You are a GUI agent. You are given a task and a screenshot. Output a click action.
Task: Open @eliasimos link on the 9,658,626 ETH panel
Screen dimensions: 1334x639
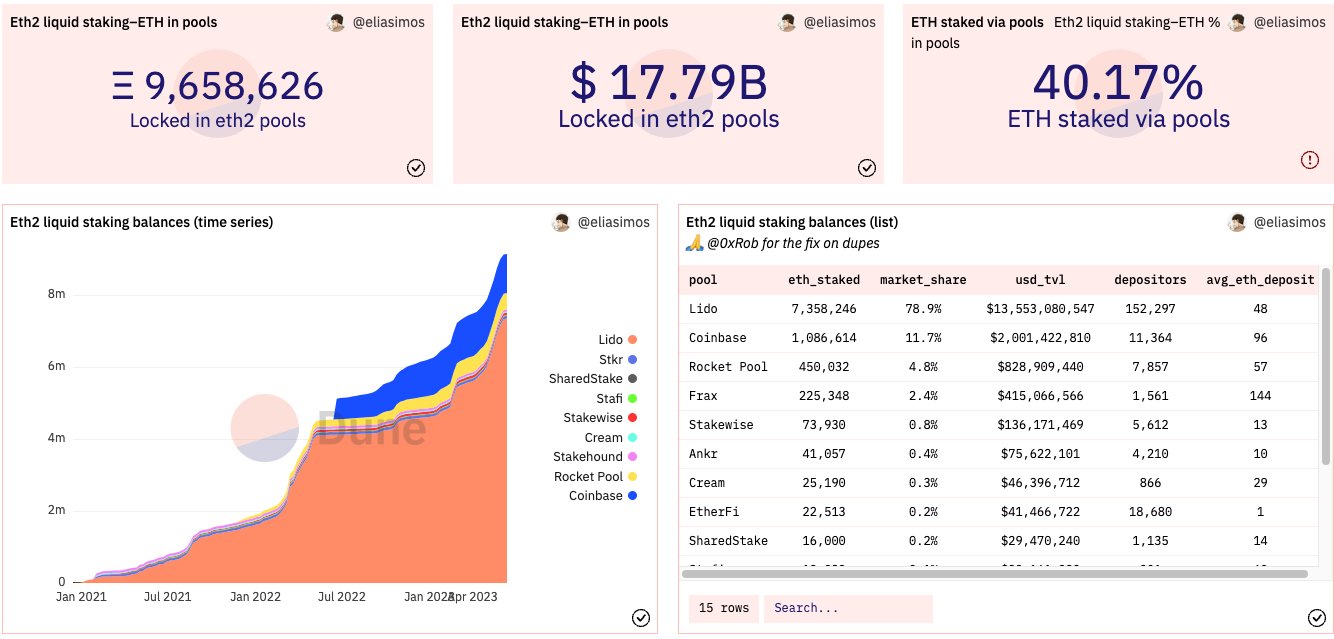(388, 22)
